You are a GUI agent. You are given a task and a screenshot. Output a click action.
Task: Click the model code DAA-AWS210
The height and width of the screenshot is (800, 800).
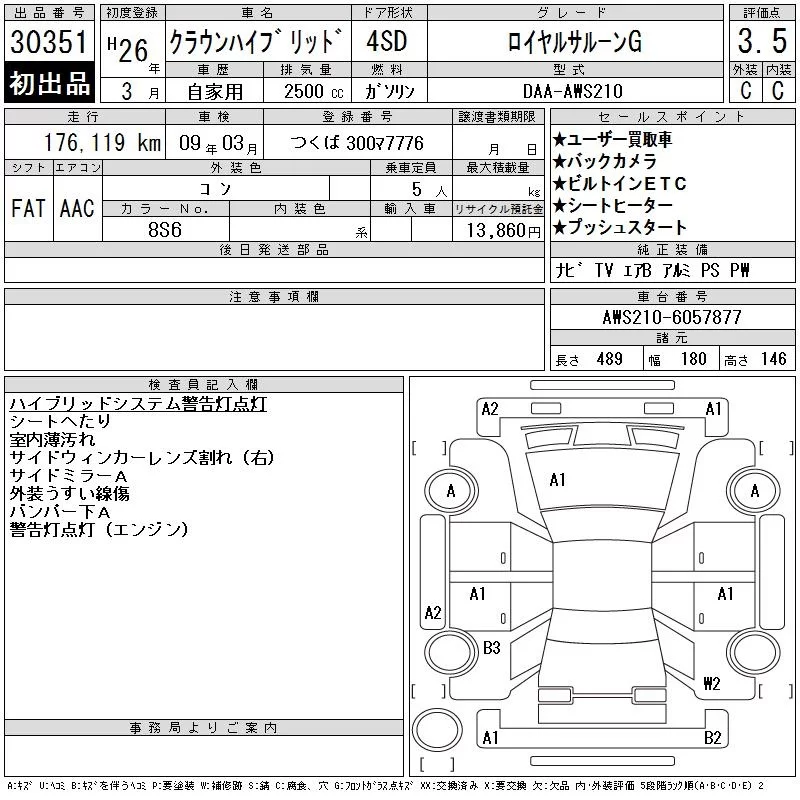(x=572, y=91)
